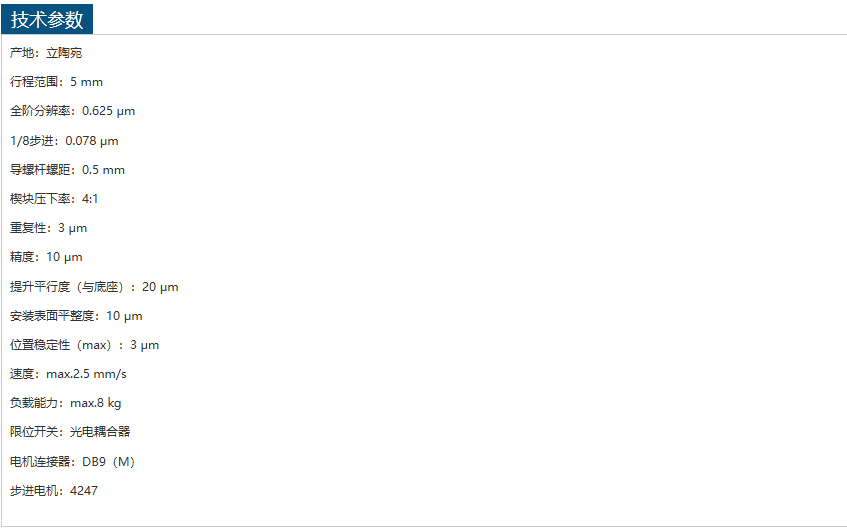Select the 位置稳定性（max）3 μm line
Screen dimensions: 847x532
(84, 345)
